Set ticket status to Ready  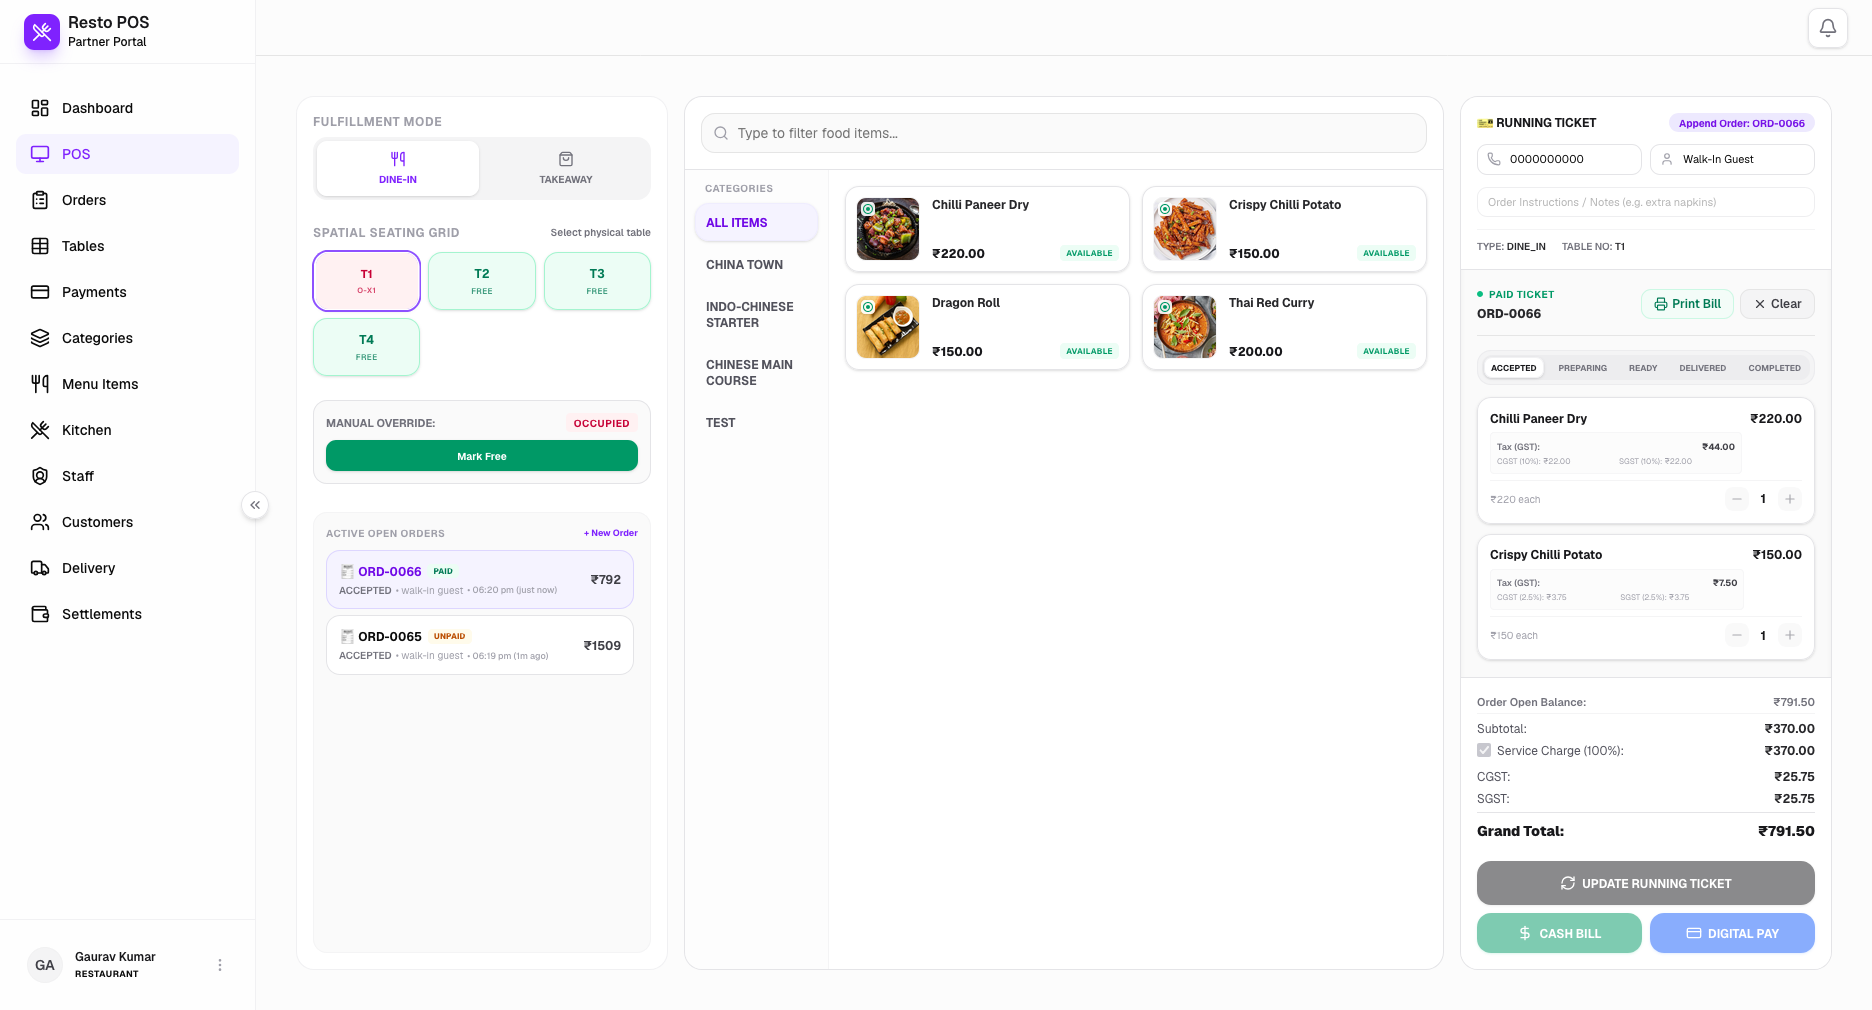click(1643, 368)
